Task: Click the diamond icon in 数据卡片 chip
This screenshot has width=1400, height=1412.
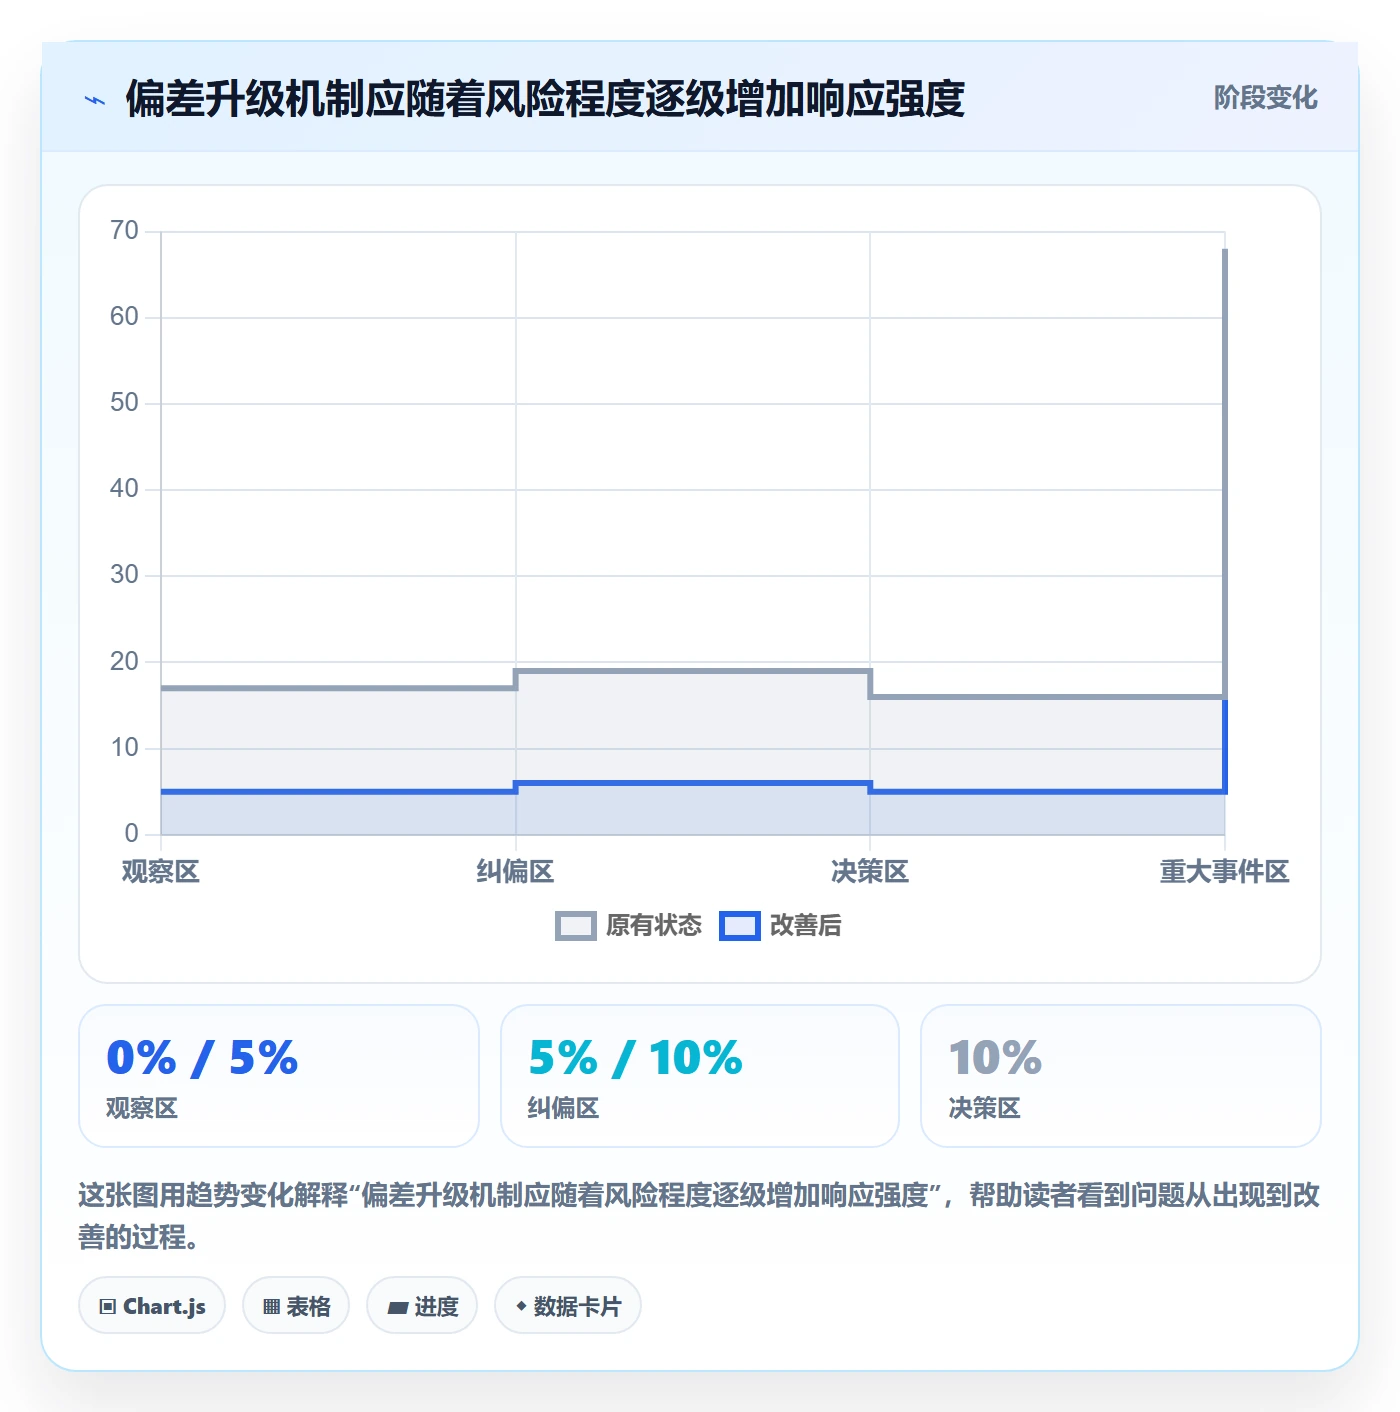Action: tap(521, 1306)
